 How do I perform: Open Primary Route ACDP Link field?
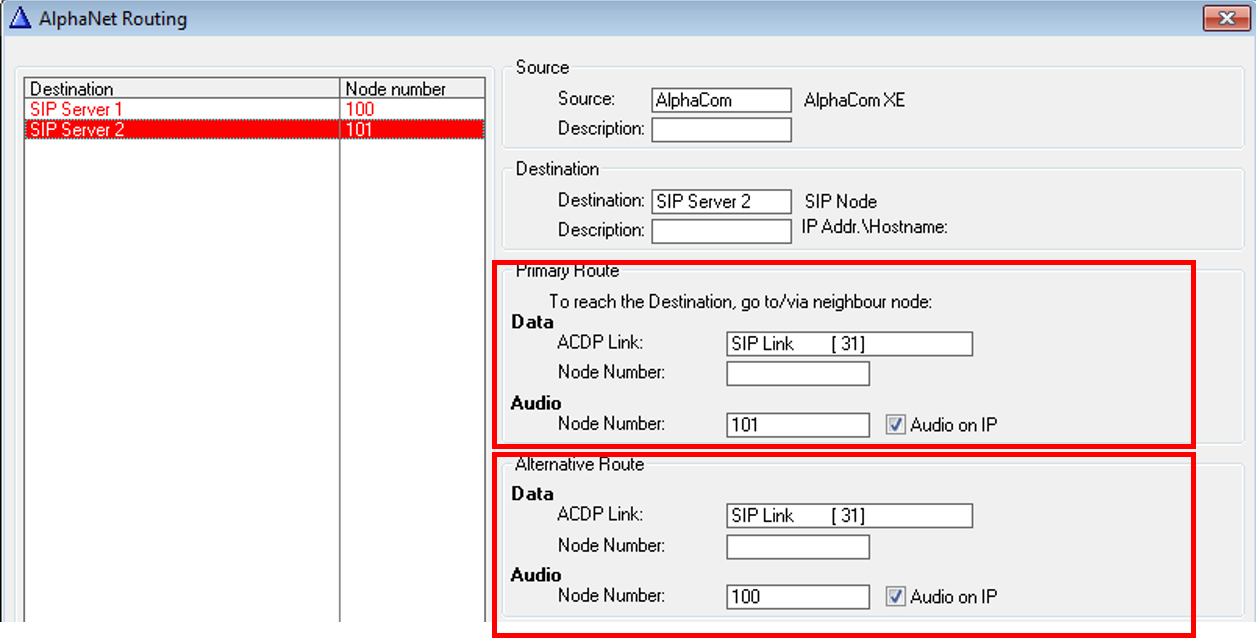tap(849, 344)
